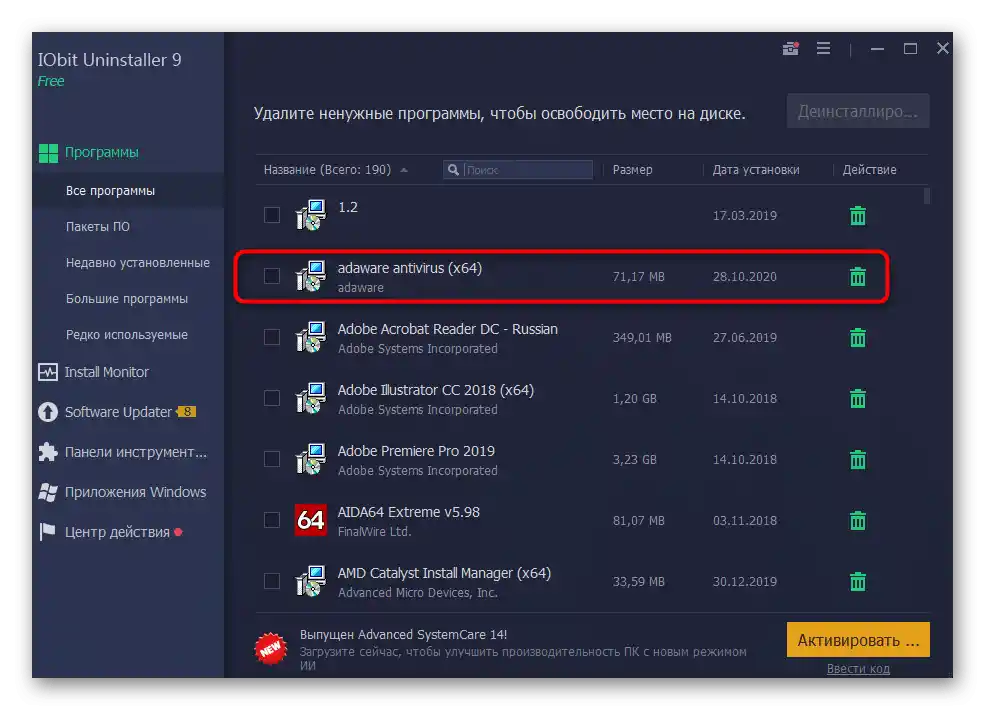Click the puzzle-piece toolbars icon

click(48, 452)
